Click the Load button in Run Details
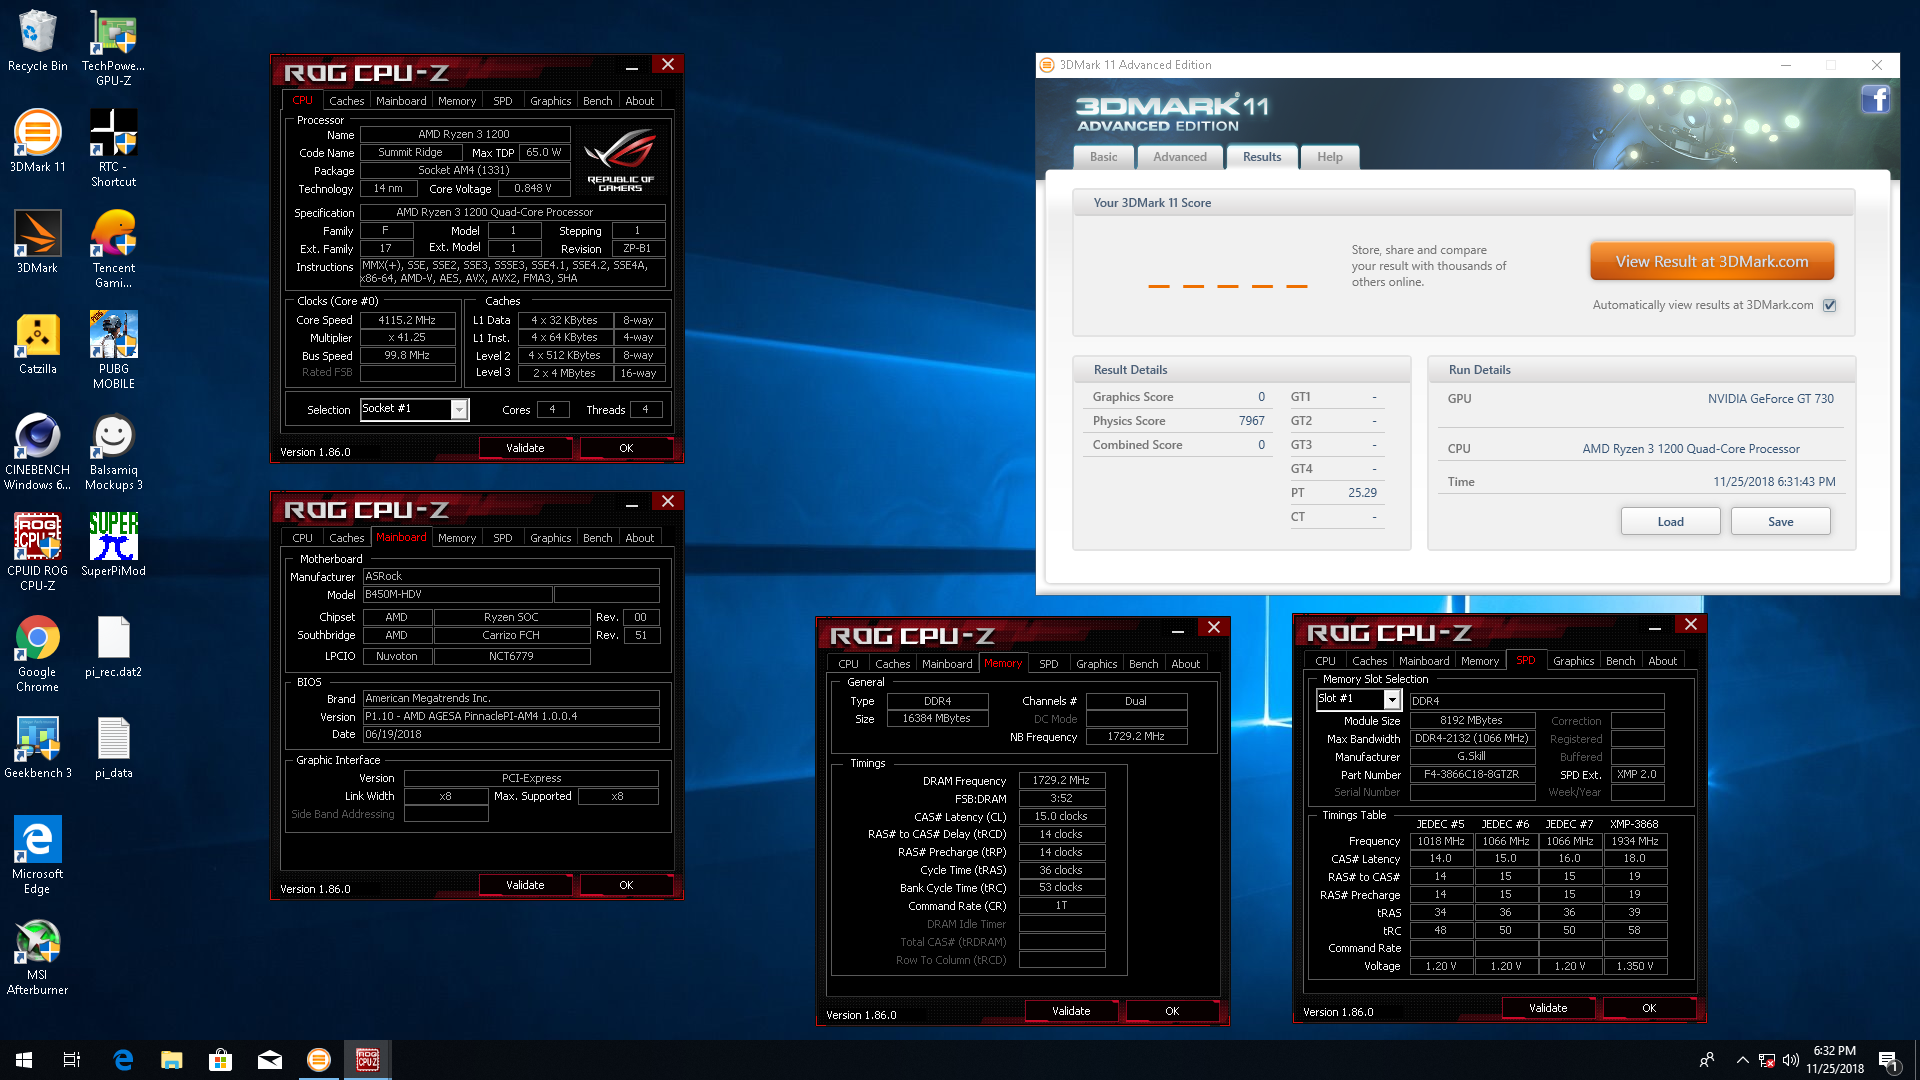The width and height of the screenshot is (1920, 1080). tap(1670, 522)
